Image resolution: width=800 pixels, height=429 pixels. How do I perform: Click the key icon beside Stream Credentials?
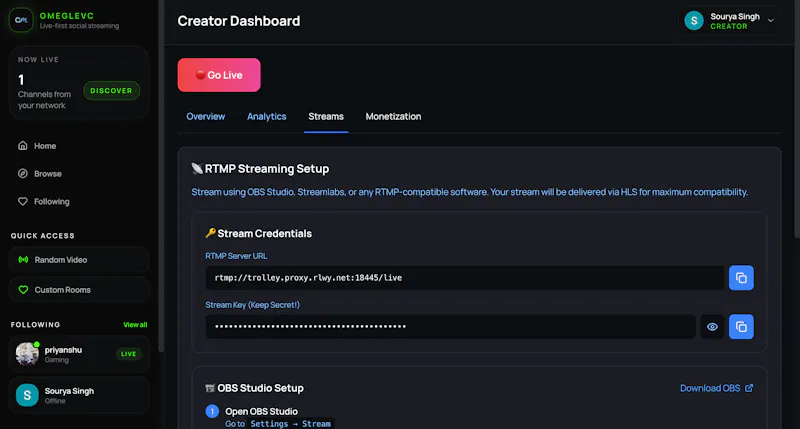[x=210, y=233]
